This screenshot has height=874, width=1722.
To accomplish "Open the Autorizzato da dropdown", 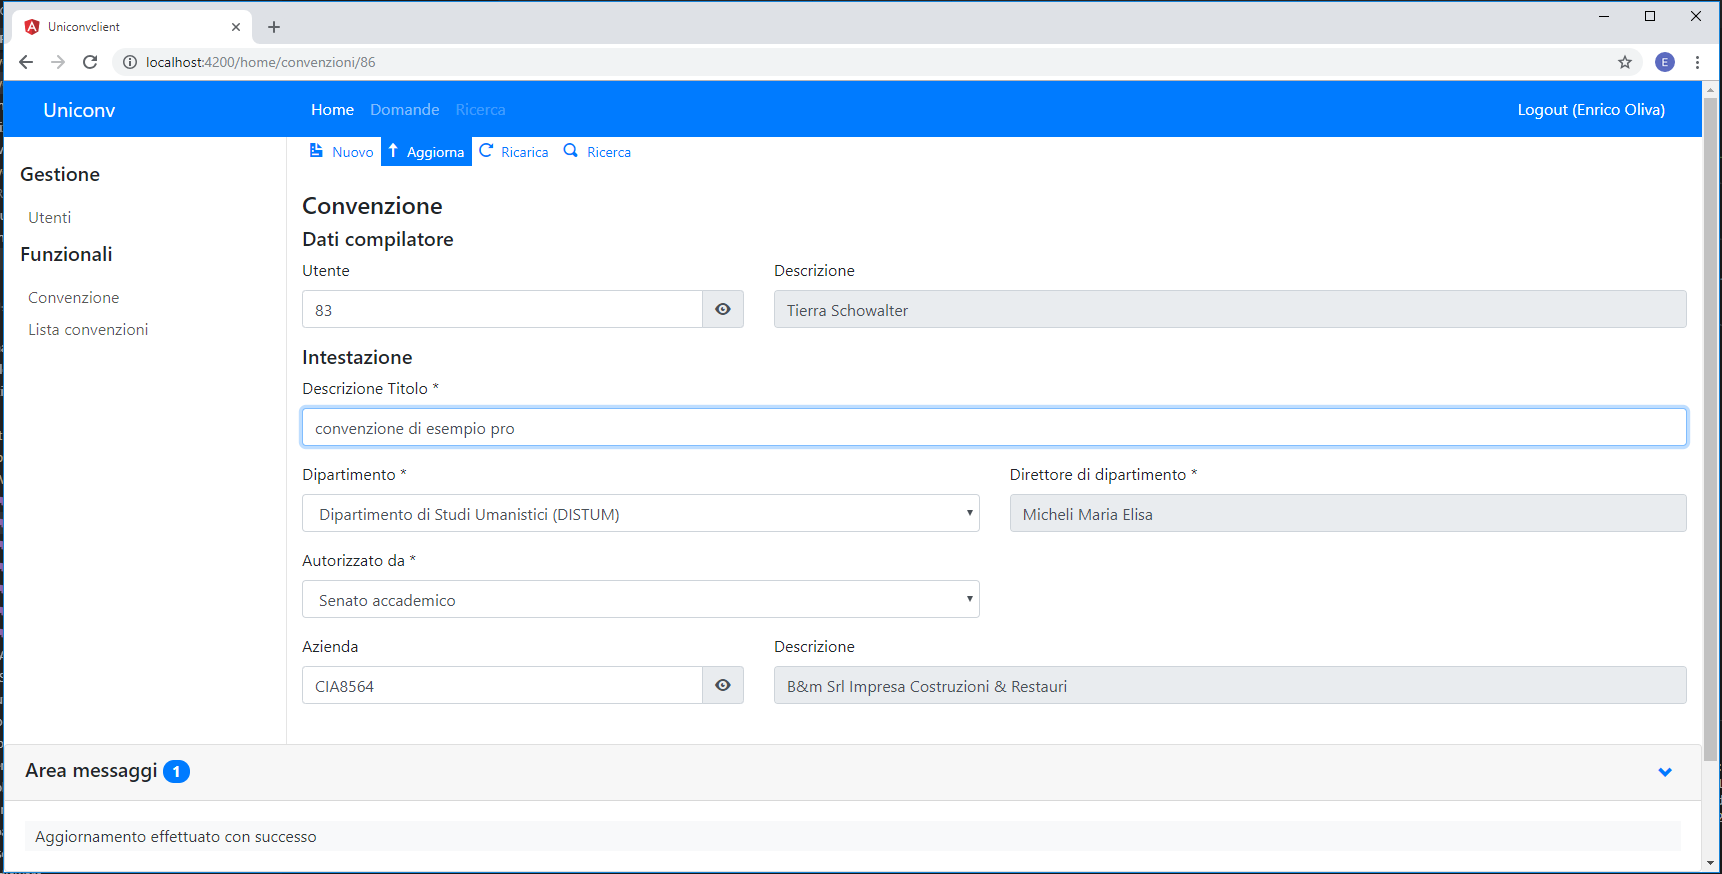I will [x=641, y=600].
